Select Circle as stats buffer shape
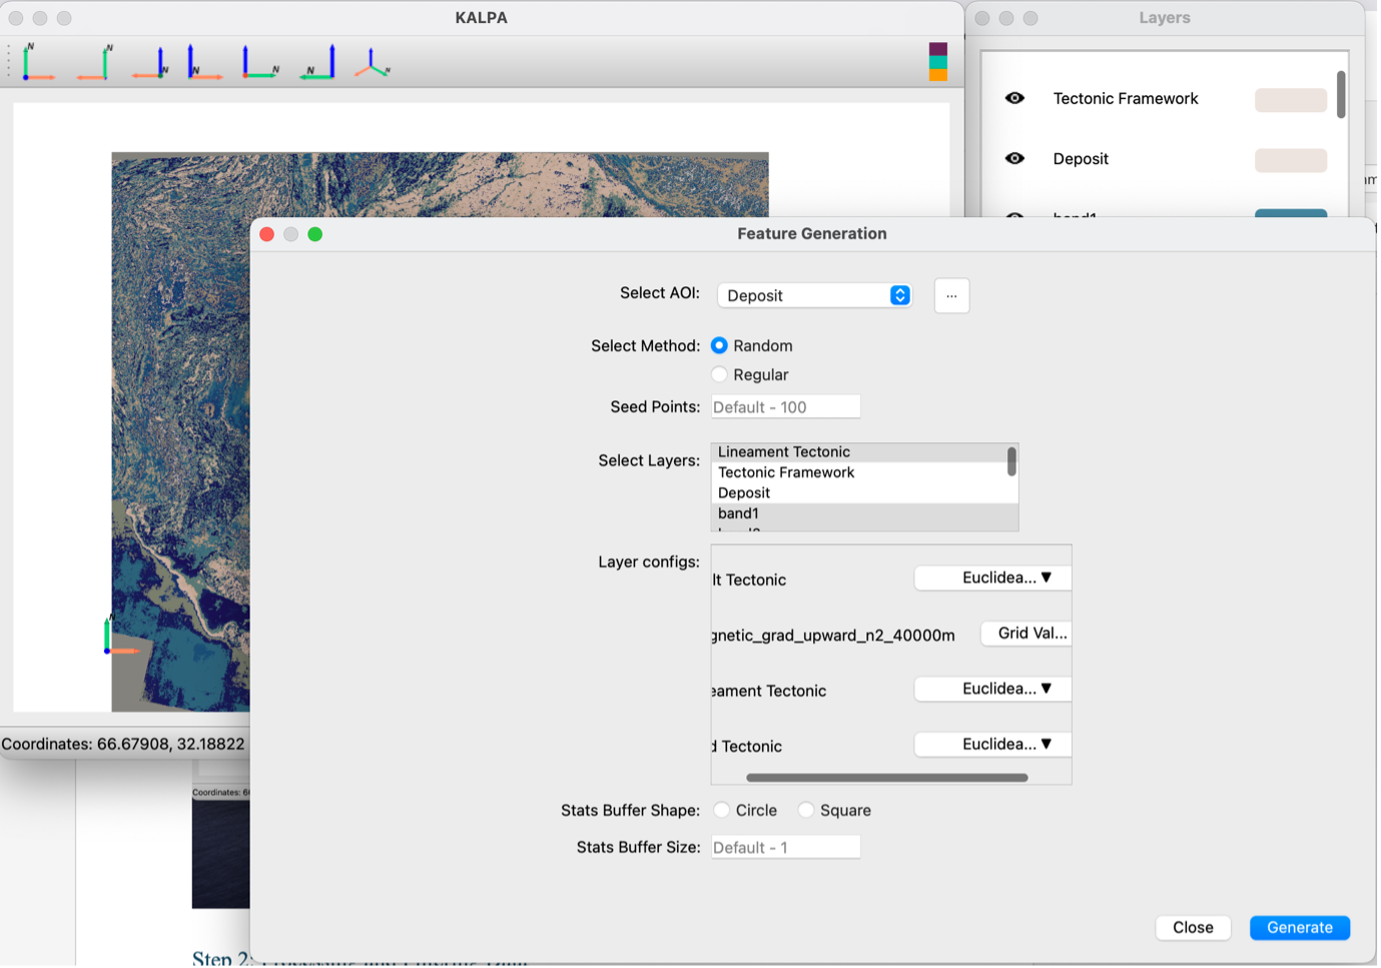 point(721,810)
